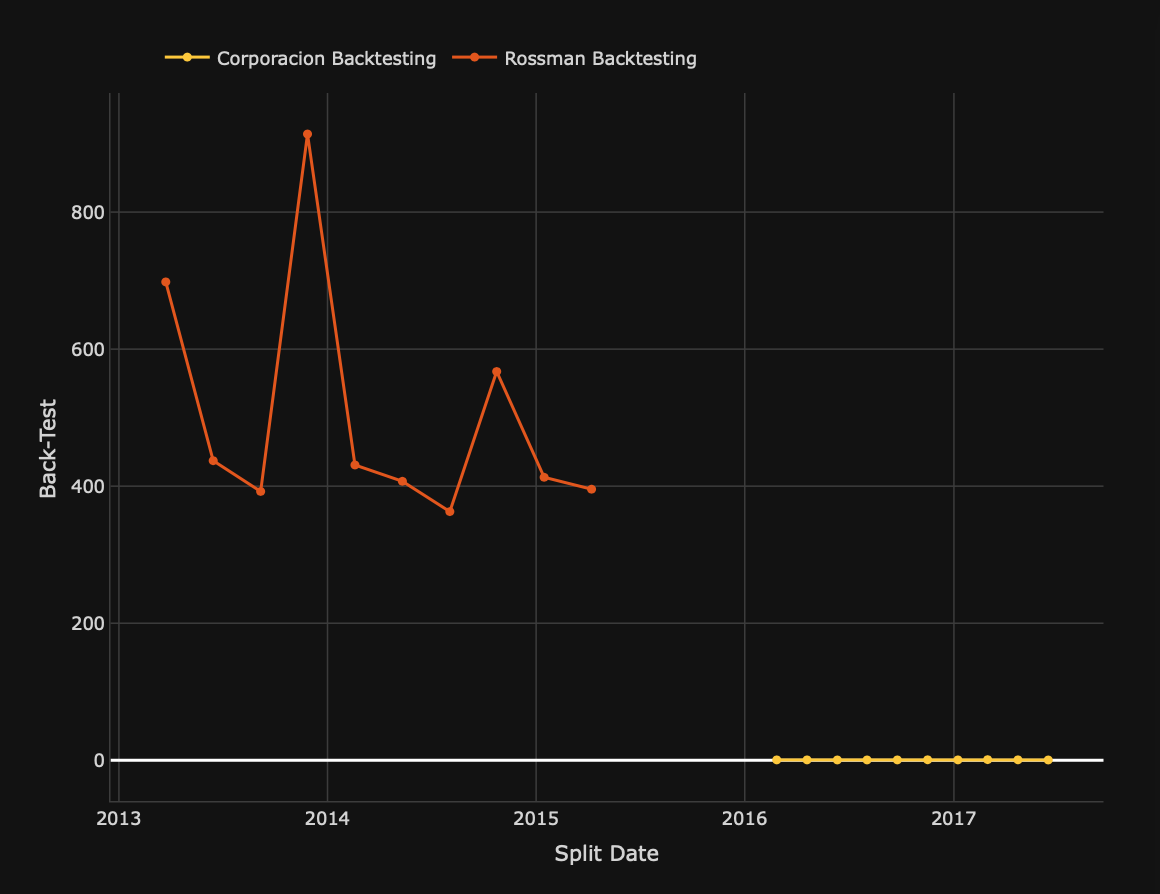Select the first Rossman data point near 700

pyautogui.click(x=166, y=282)
